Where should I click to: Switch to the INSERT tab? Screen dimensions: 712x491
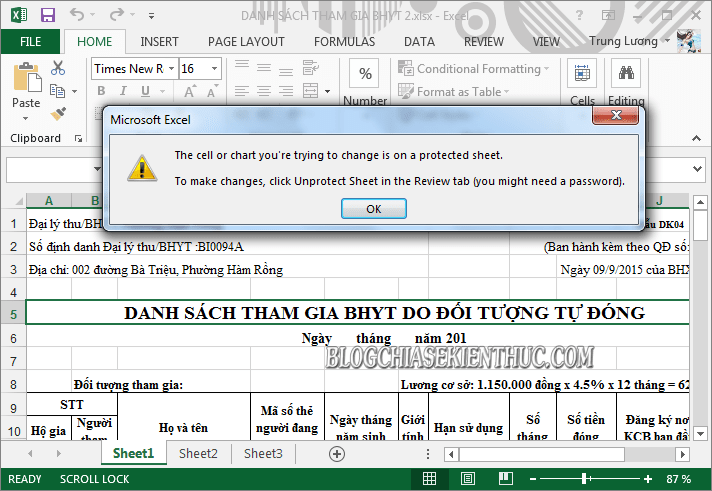(x=159, y=42)
